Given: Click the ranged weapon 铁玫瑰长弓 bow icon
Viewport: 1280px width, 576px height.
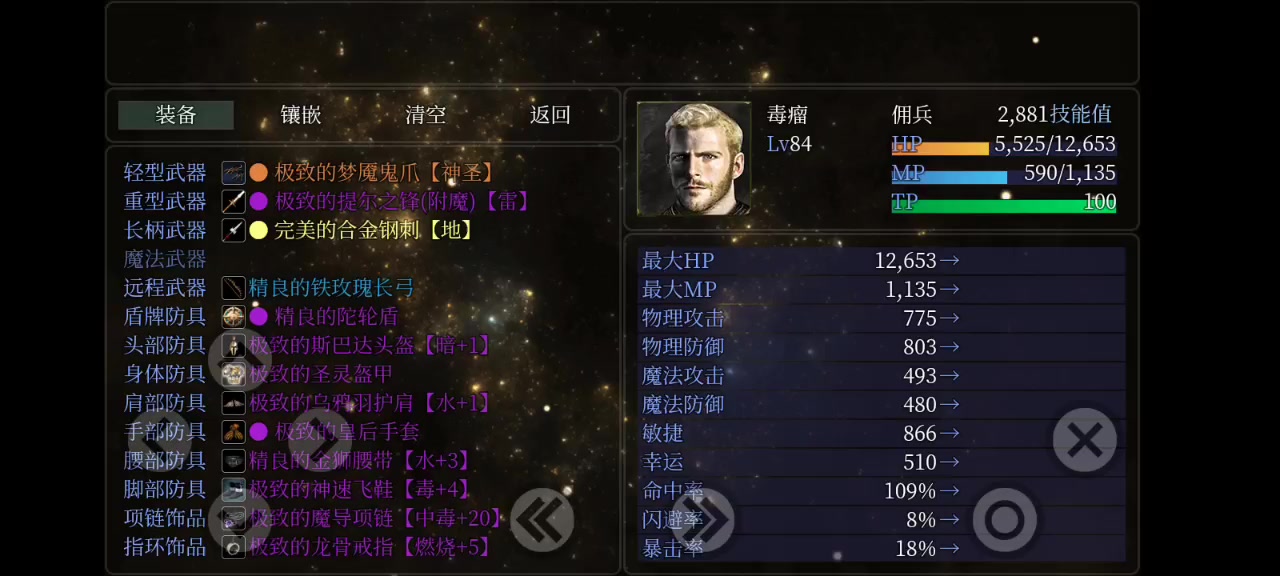Looking at the screenshot, I should [233, 288].
